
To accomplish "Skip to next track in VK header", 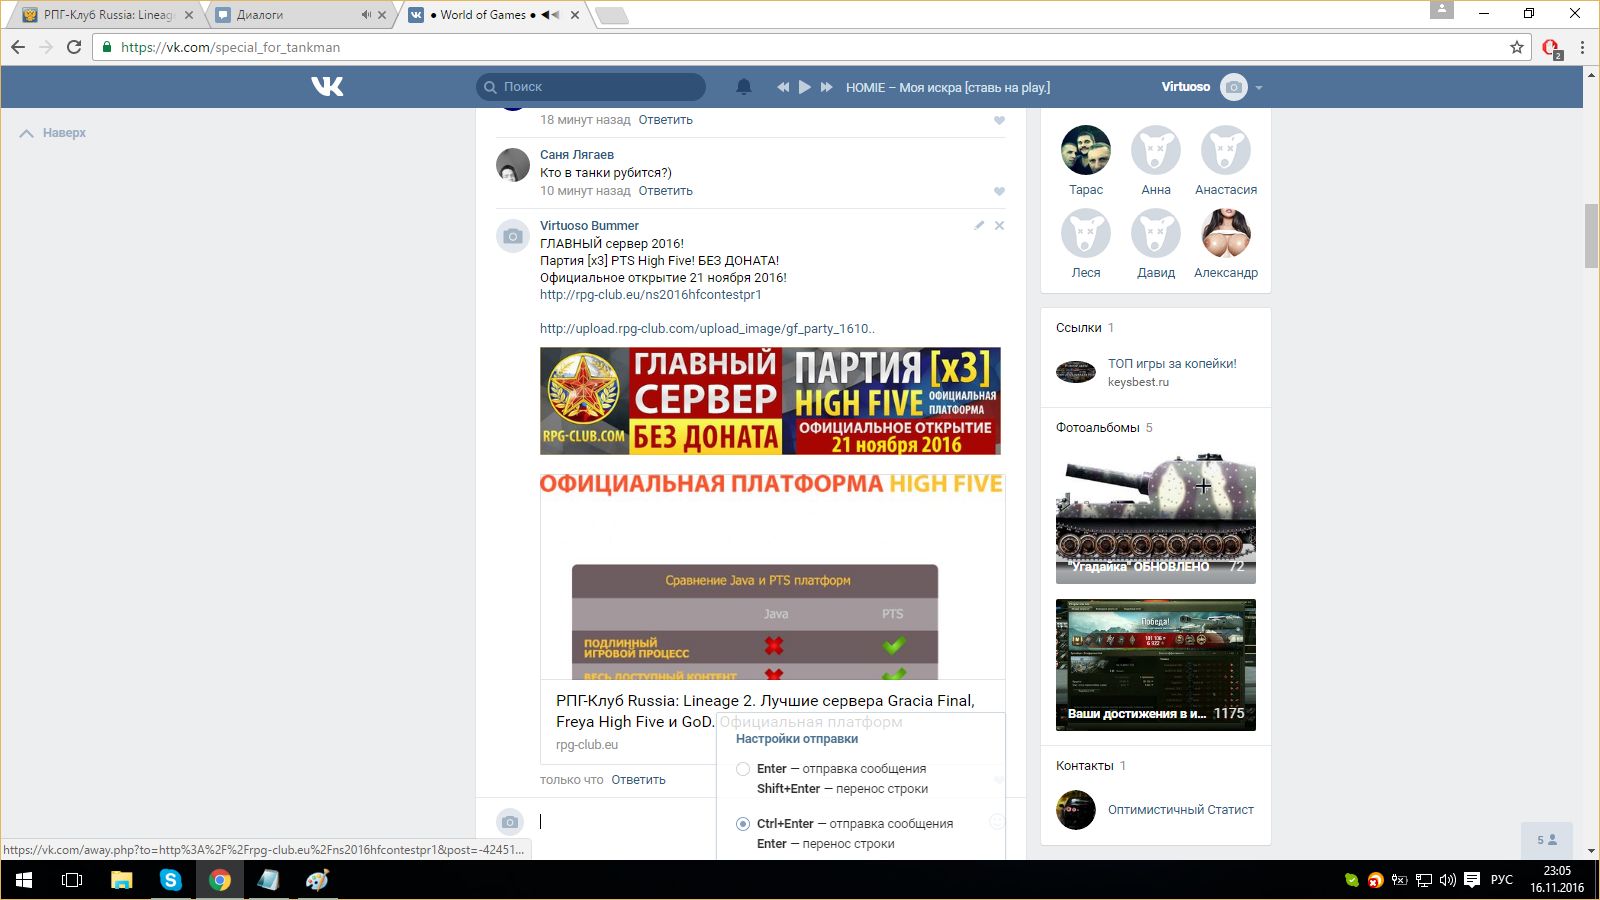I will [827, 87].
